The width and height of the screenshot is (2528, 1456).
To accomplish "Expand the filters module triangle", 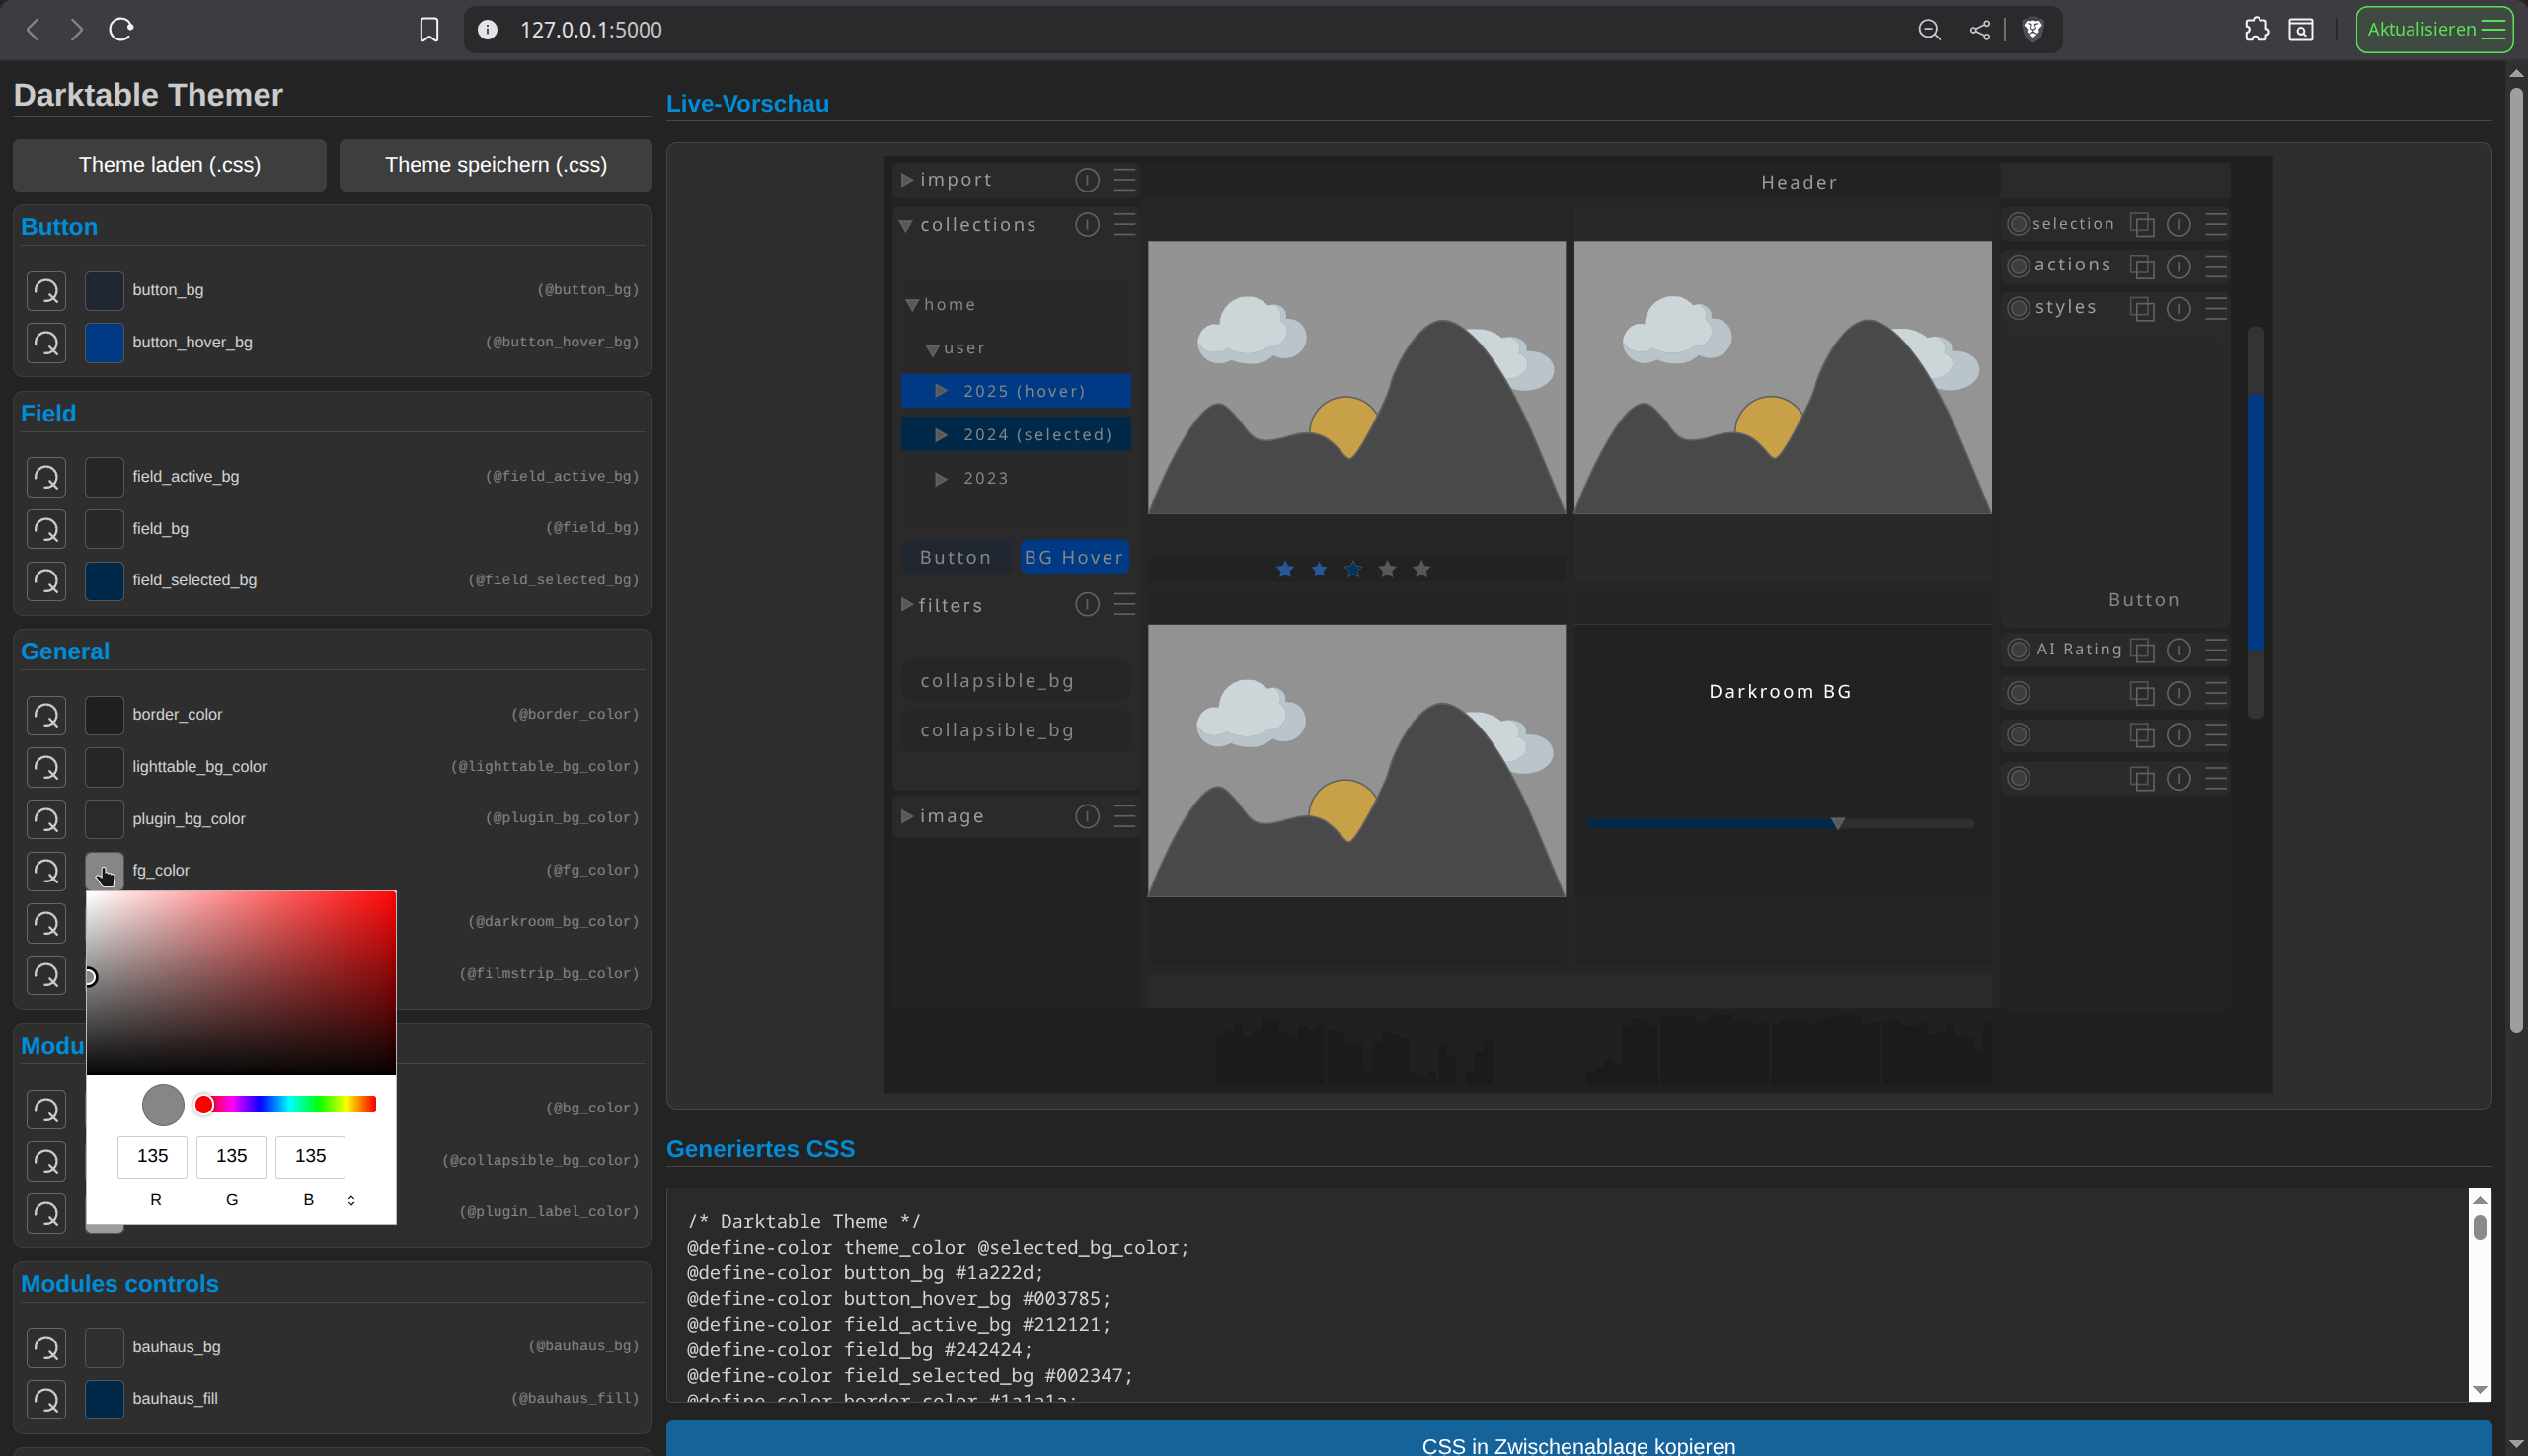I will 907,605.
